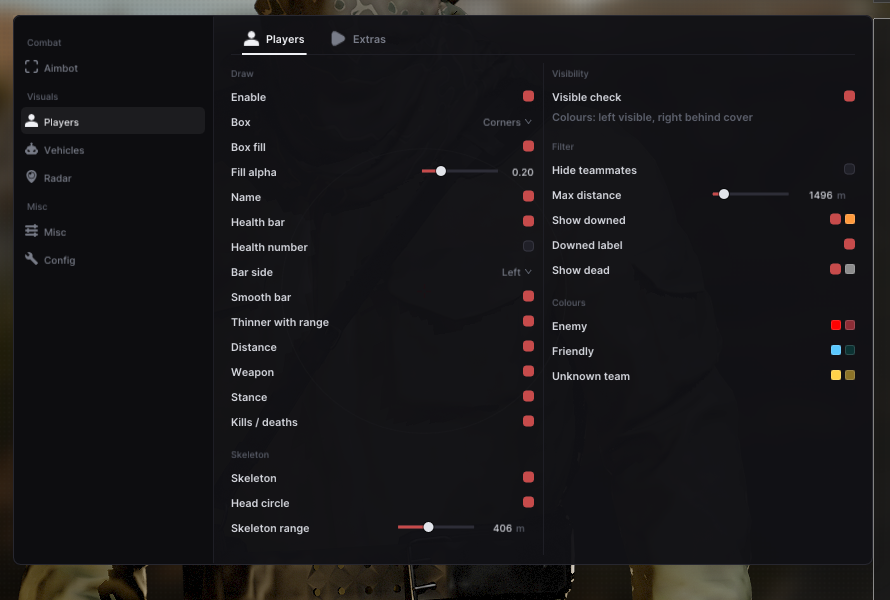
Task: Click the Config wrench icon
Action: pos(32,259)
